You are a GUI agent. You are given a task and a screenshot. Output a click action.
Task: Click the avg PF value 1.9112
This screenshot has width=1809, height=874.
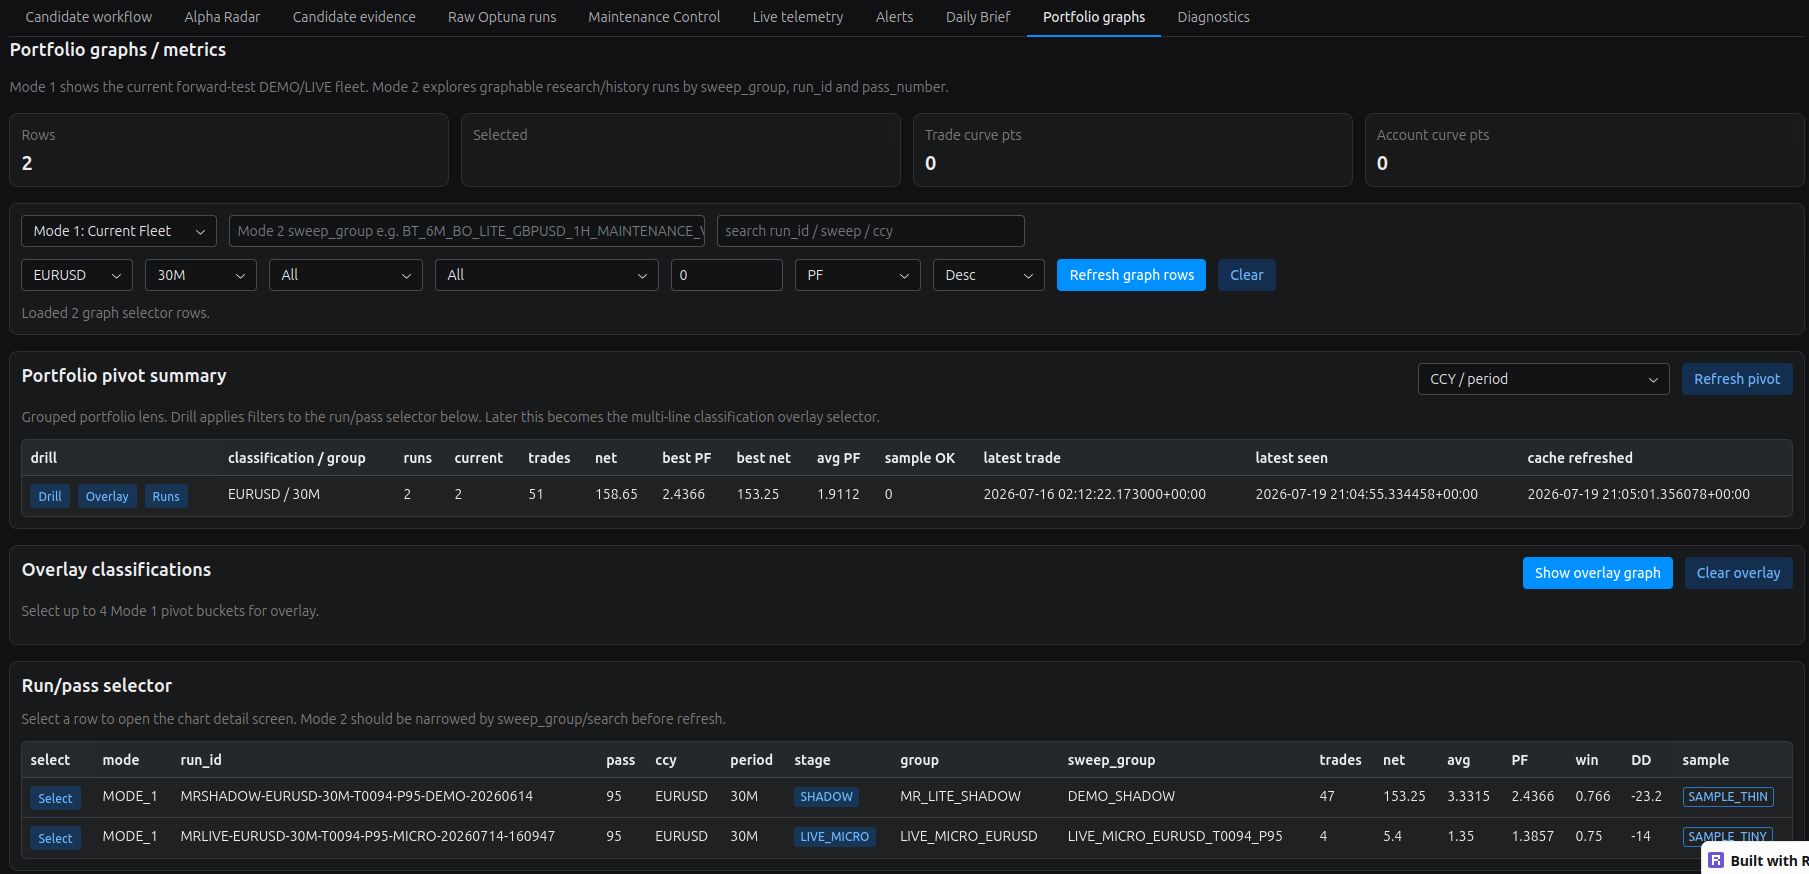coord(838,494)
